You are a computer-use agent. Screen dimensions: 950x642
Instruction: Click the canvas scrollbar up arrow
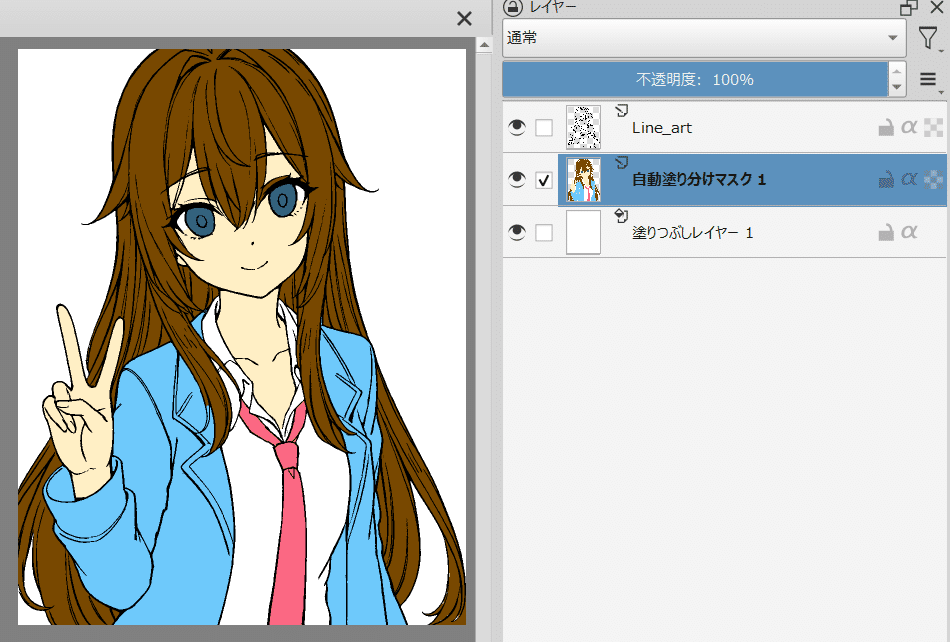click(x=484, y=45)
